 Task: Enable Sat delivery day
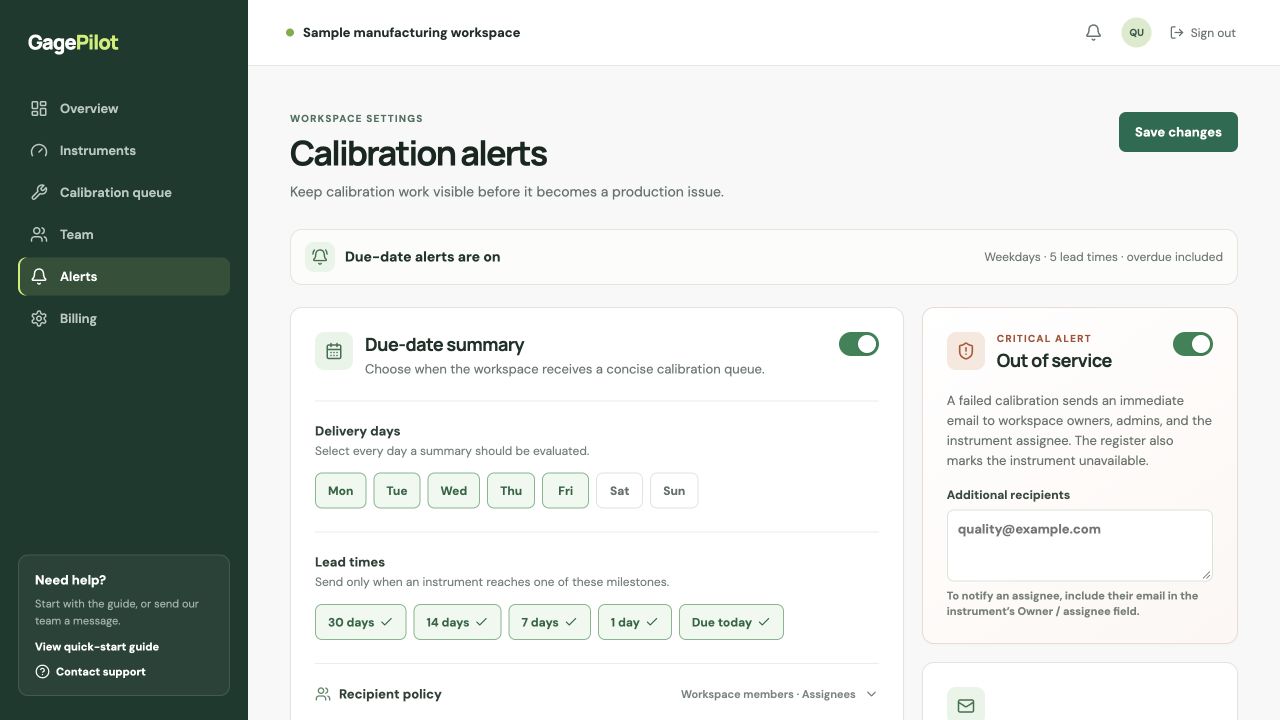click(x=620, y=491)
